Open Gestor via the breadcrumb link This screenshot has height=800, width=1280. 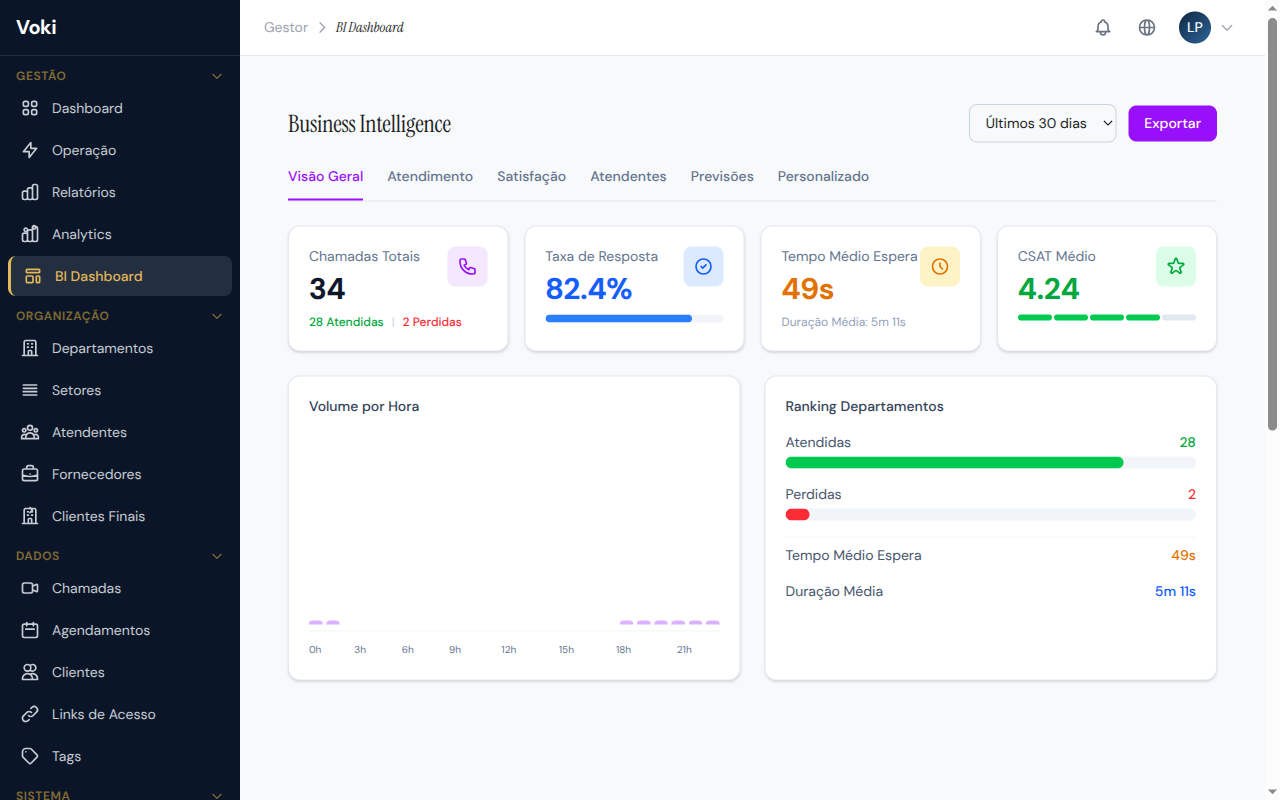pos(286,27)
